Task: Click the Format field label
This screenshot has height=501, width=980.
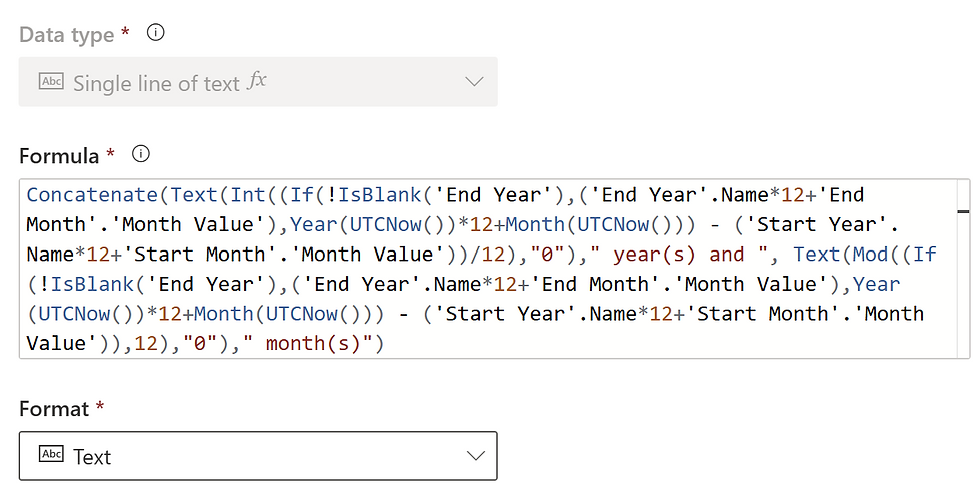Action: 56,408
